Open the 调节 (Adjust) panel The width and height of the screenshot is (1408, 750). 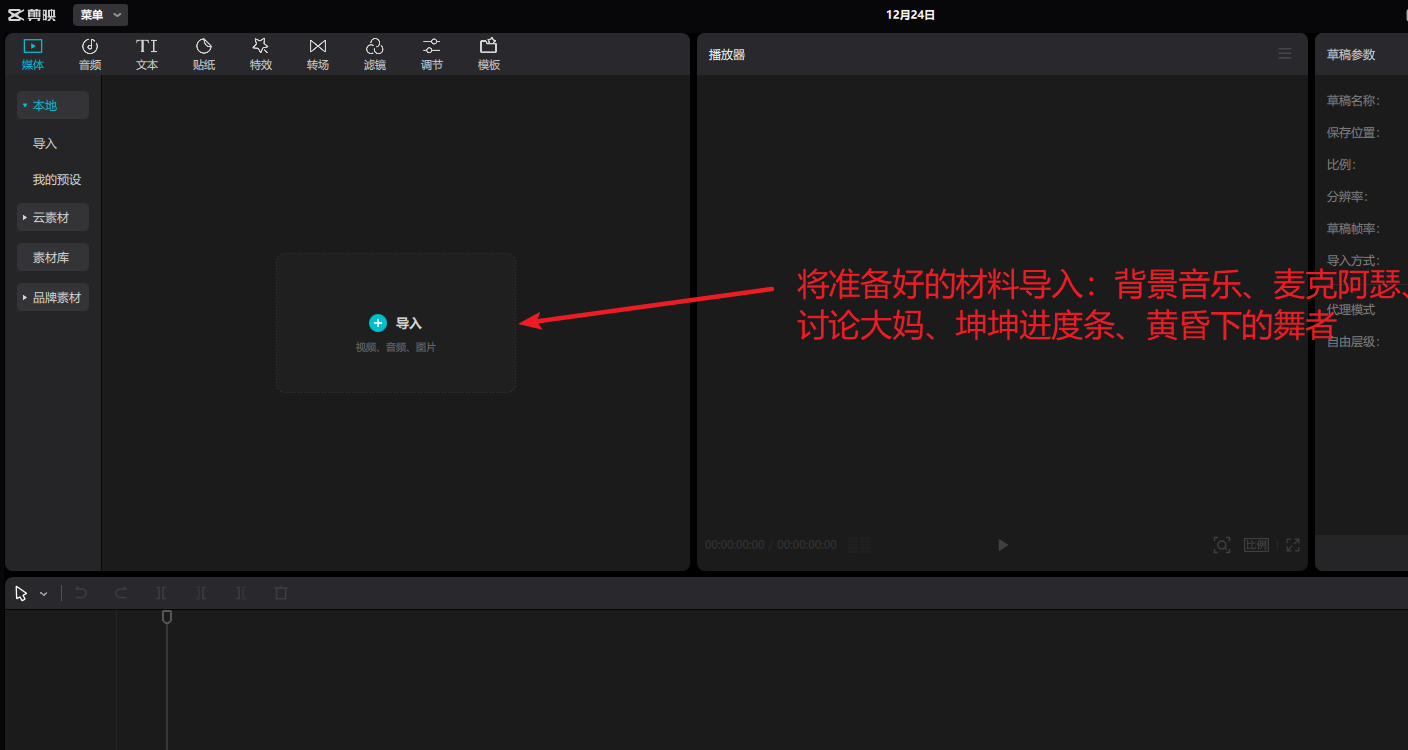pyautogui.click(x=432, y=54)
